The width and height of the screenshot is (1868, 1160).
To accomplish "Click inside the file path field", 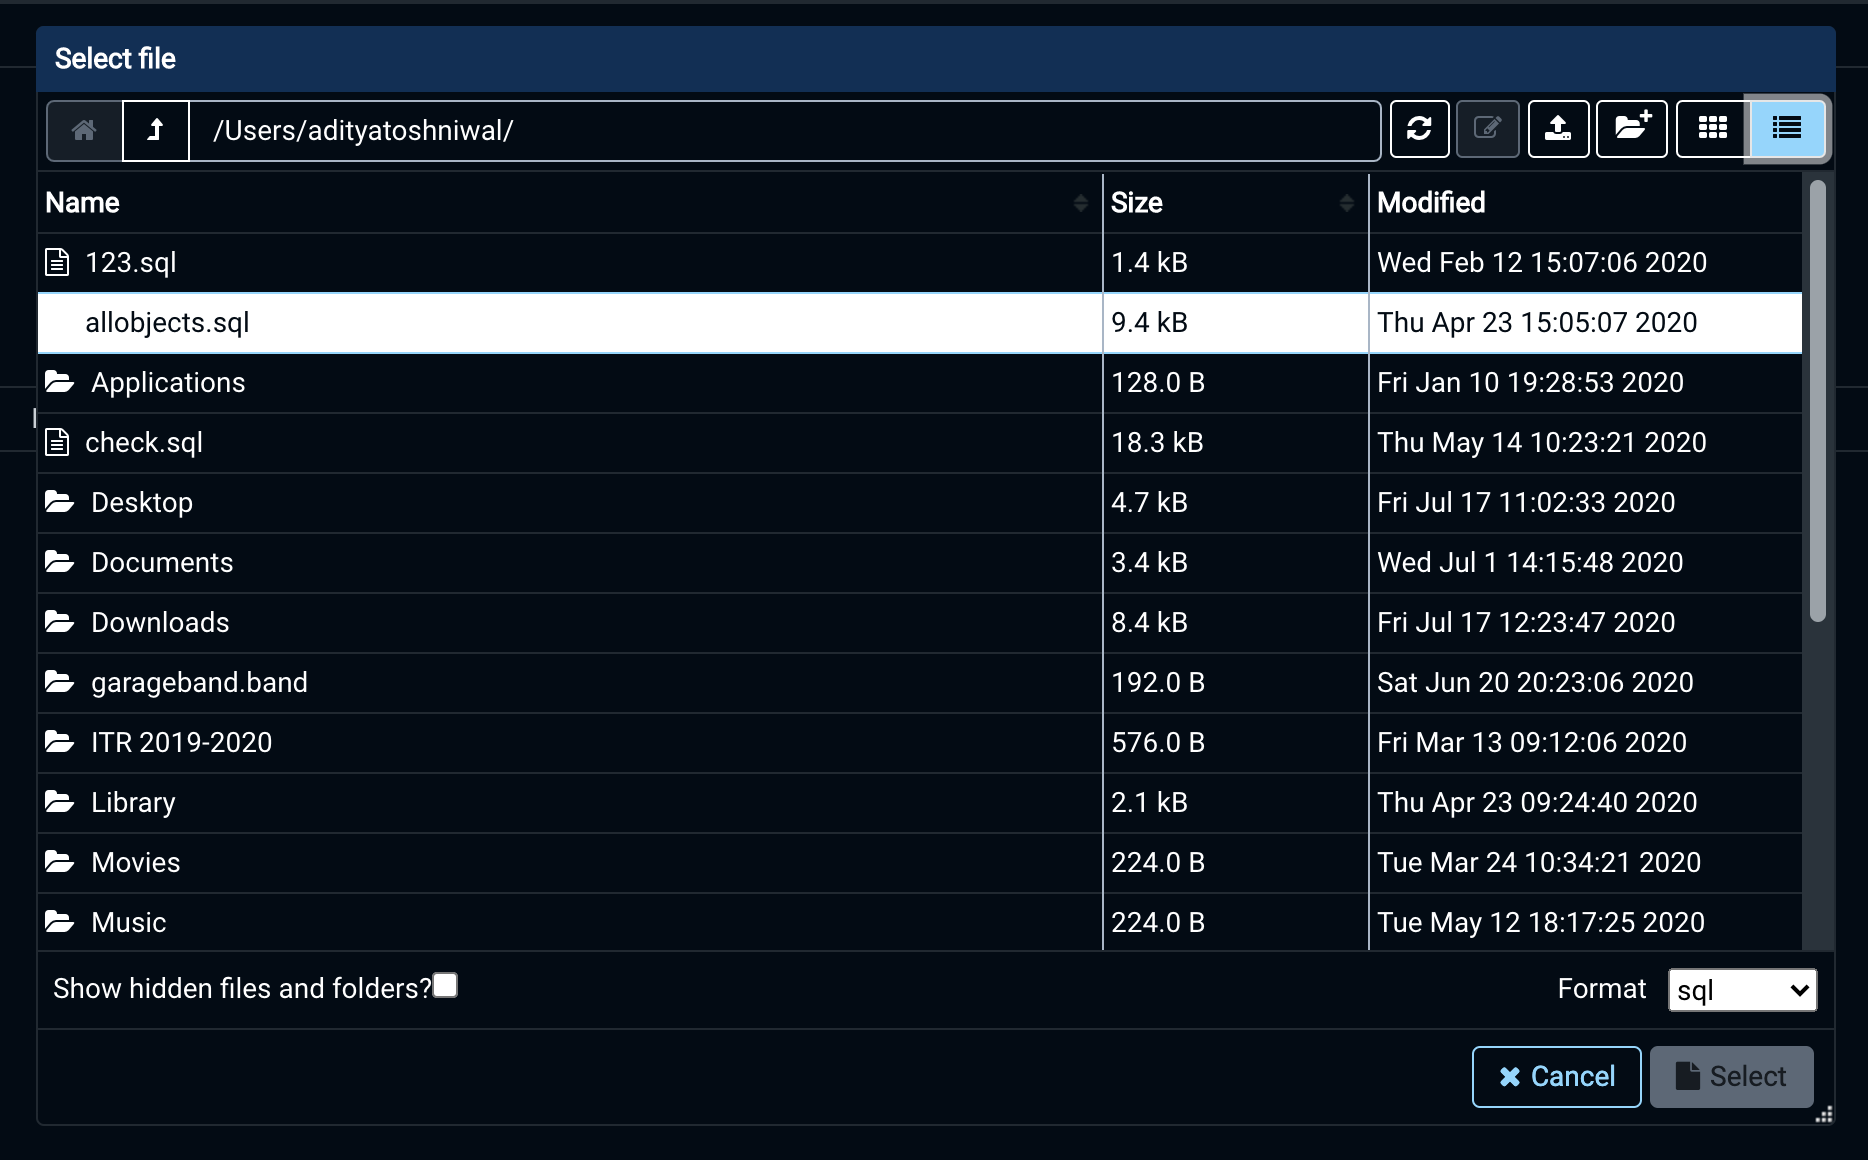I will 780,130.
